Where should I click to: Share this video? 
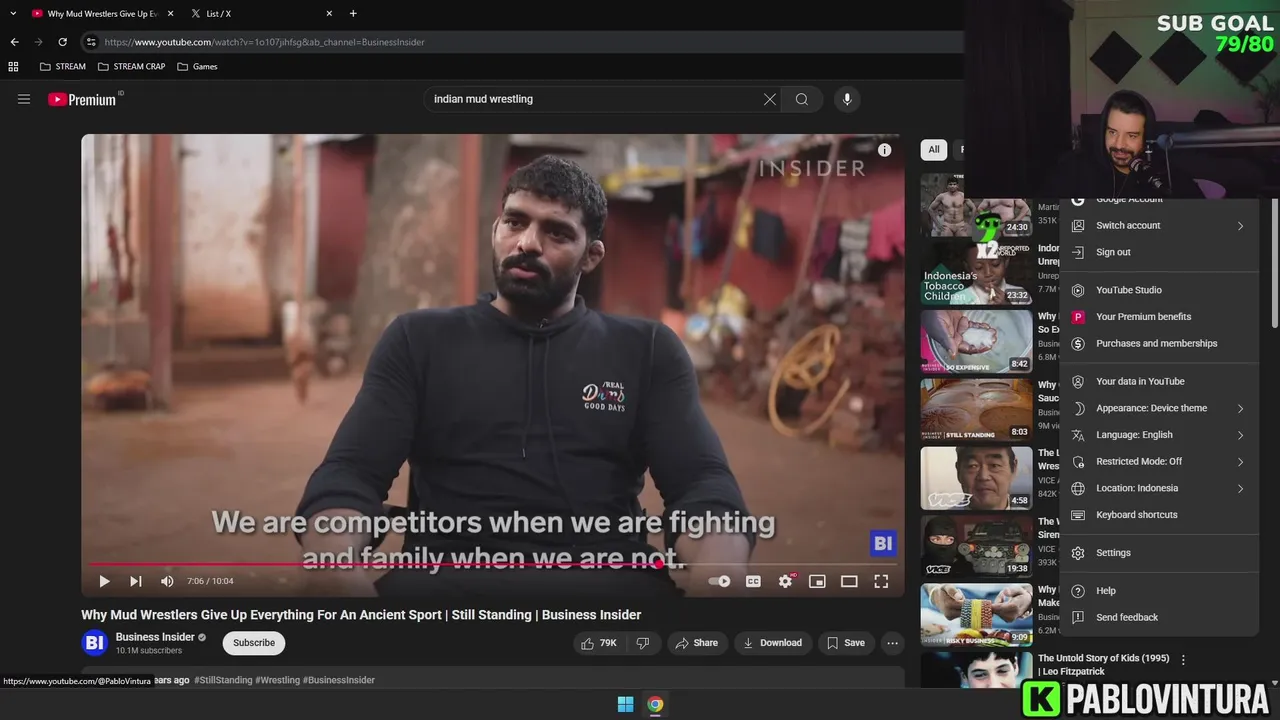click(x=697, y=643)
